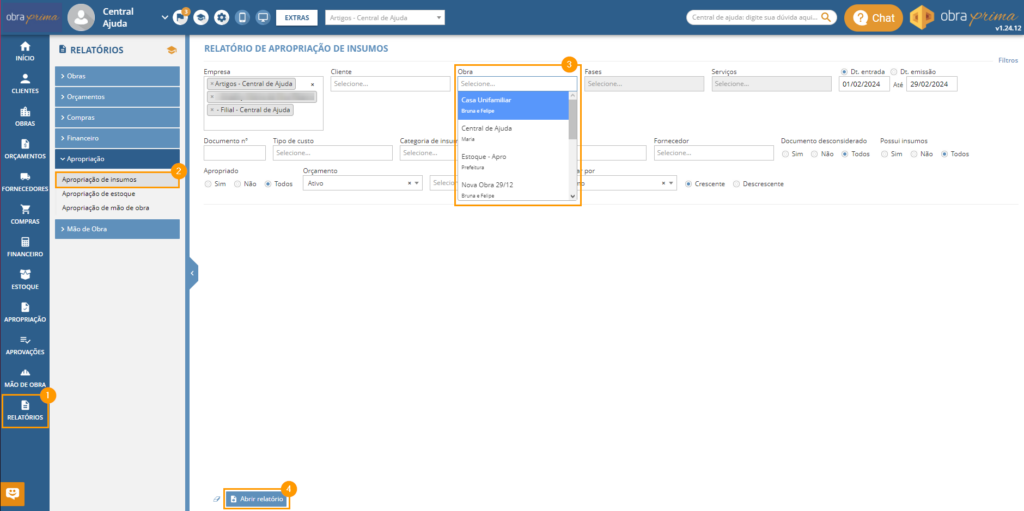Select the Dt. entrada radio button
This screenshot has height=511, width=1024.
tap(844, 71)
